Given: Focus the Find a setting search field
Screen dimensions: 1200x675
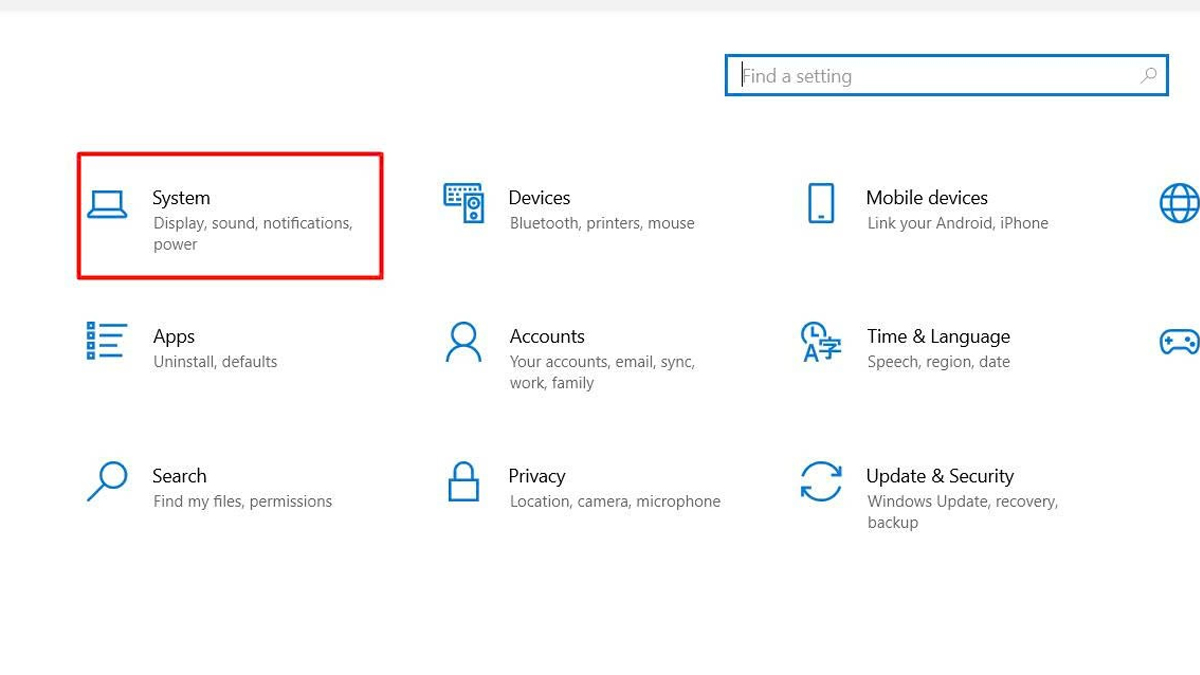Looking at the screenshot, I should pos(947,75).
